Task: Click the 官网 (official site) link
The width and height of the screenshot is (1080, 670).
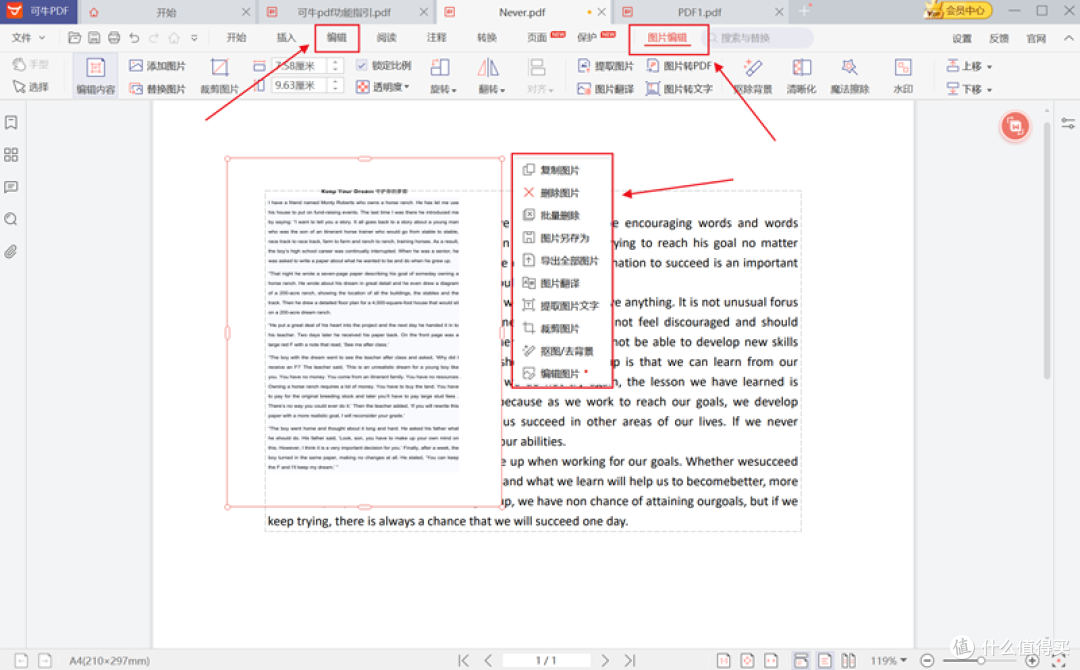Action: pyautogui.click(x=1036, y=39)
